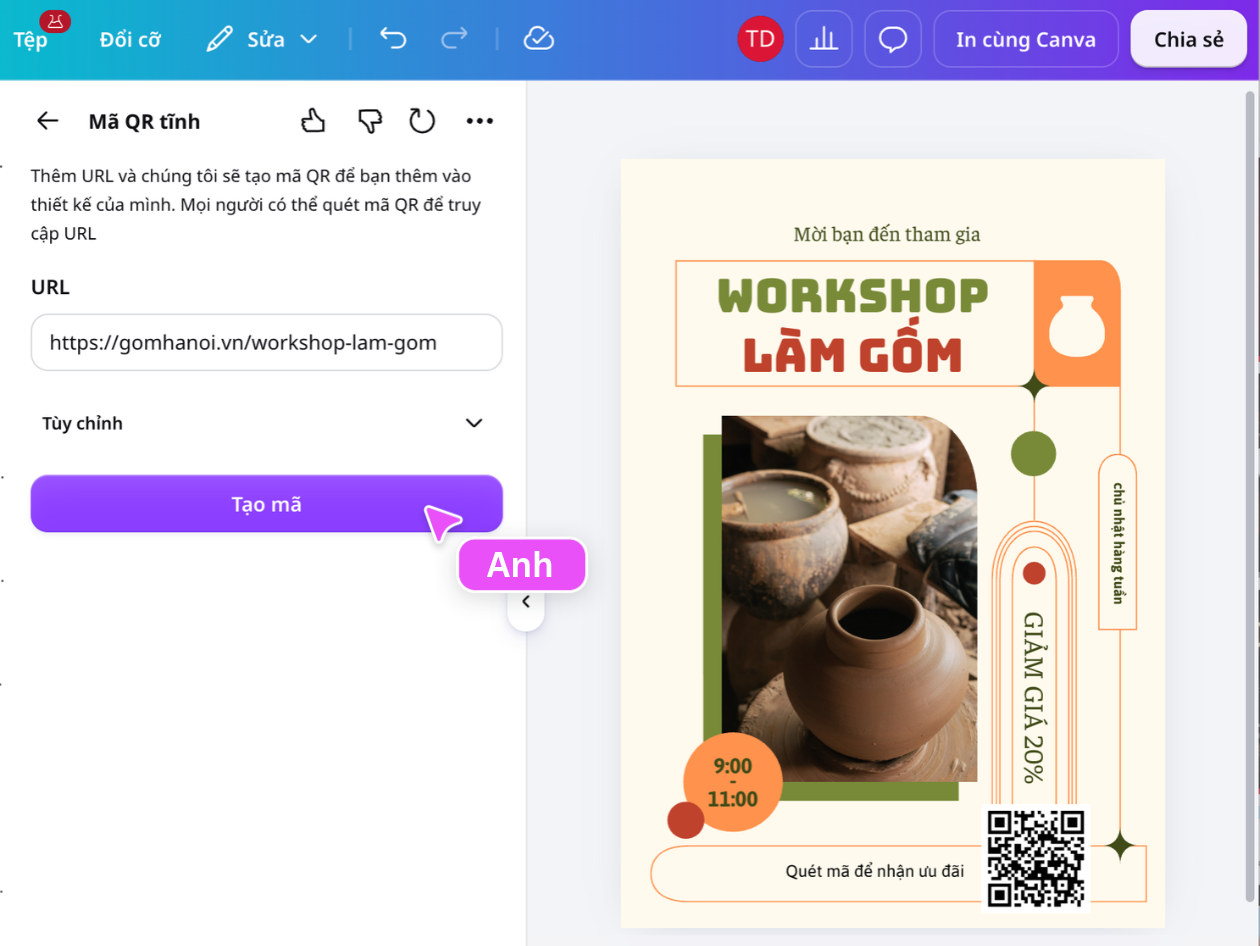
Task: Open the Sửa mode dropdown
Action: [x=262, y=39]
